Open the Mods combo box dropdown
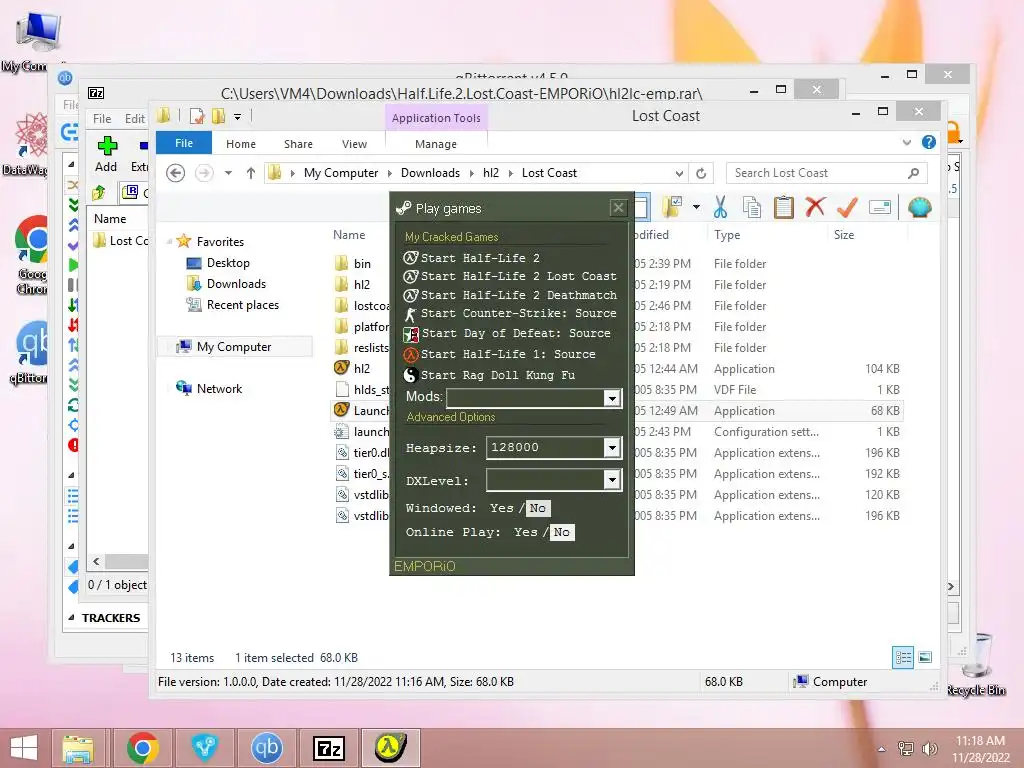This screenshot has width=1024, height=768. [x=612, y=398]
